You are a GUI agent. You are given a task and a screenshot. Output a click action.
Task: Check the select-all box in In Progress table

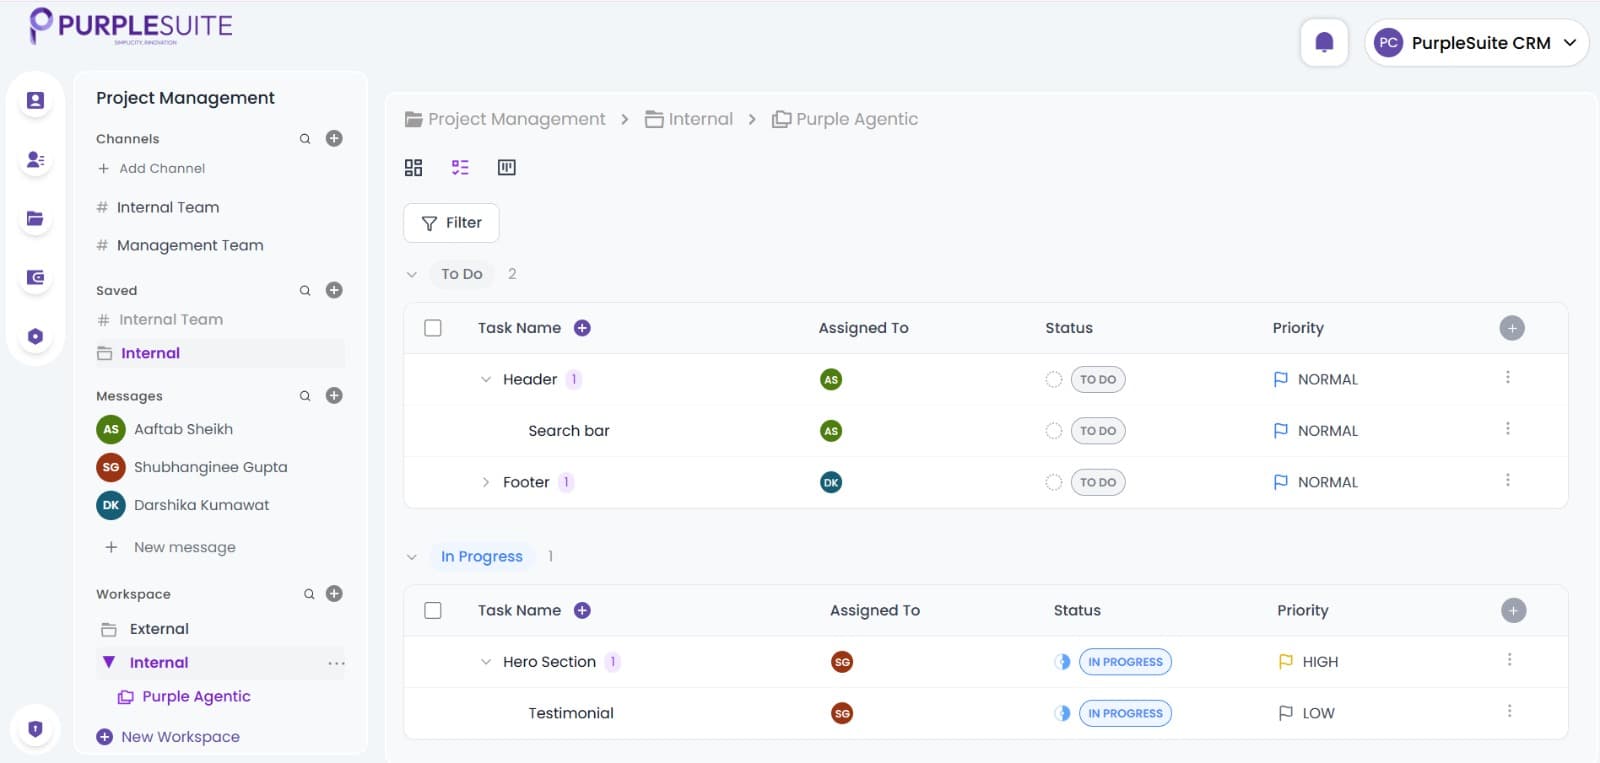click(433, 611)
